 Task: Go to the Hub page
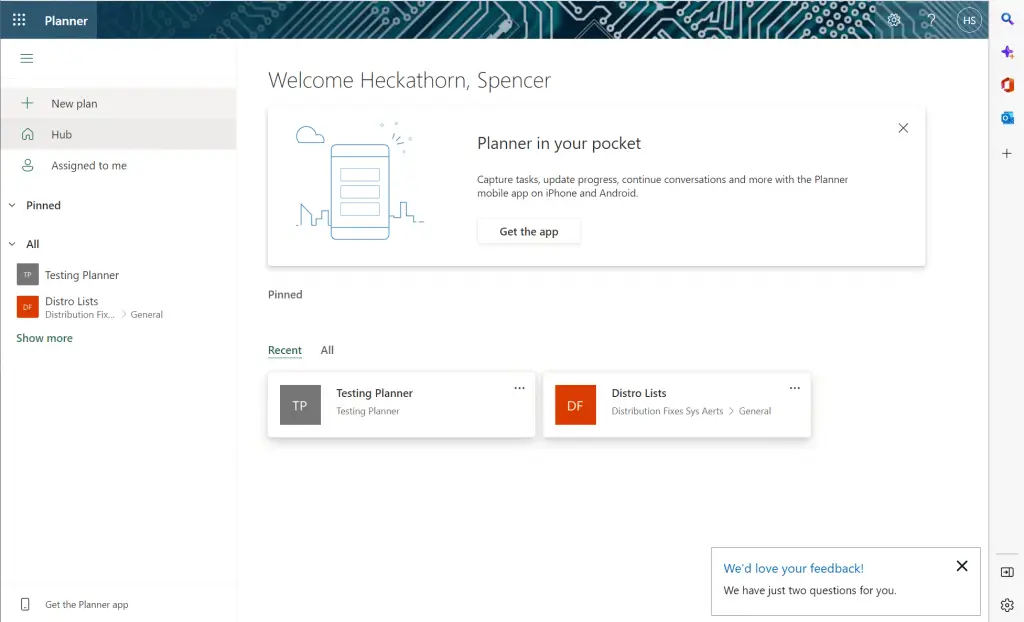tap(118, 134)
